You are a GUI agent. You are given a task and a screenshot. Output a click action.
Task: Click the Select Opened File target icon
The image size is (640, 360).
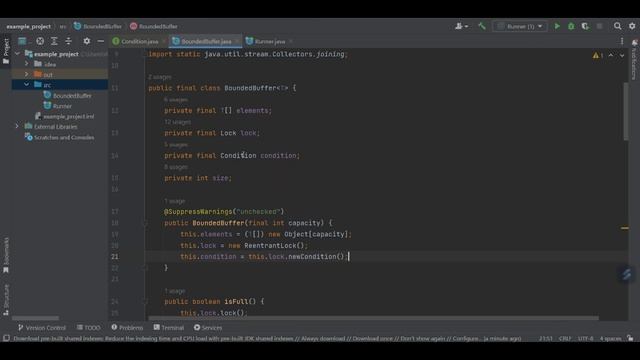[40, 41]
